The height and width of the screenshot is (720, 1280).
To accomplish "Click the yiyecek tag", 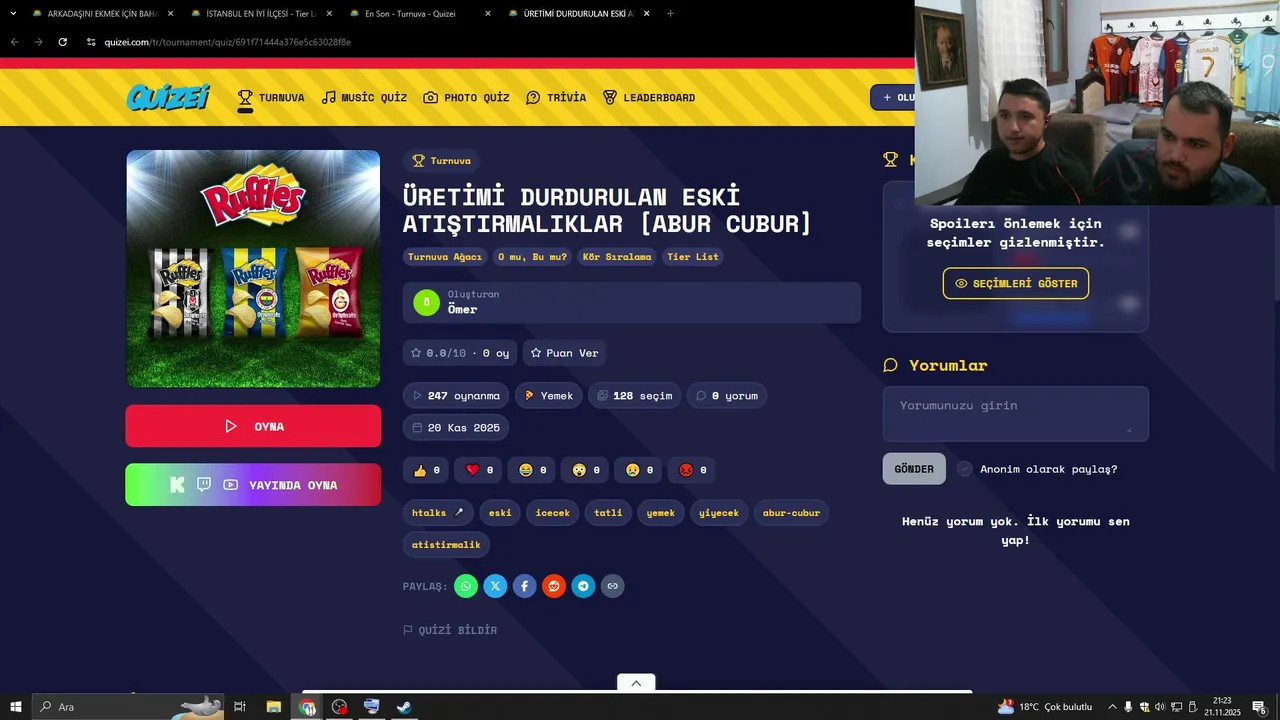I will coord(719,513).
